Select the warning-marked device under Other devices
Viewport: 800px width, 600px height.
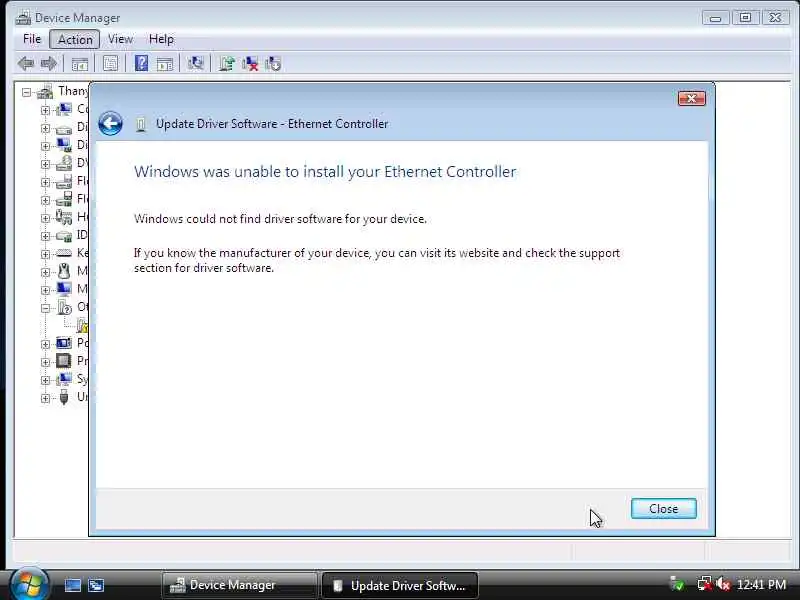[x=83, y=325]
